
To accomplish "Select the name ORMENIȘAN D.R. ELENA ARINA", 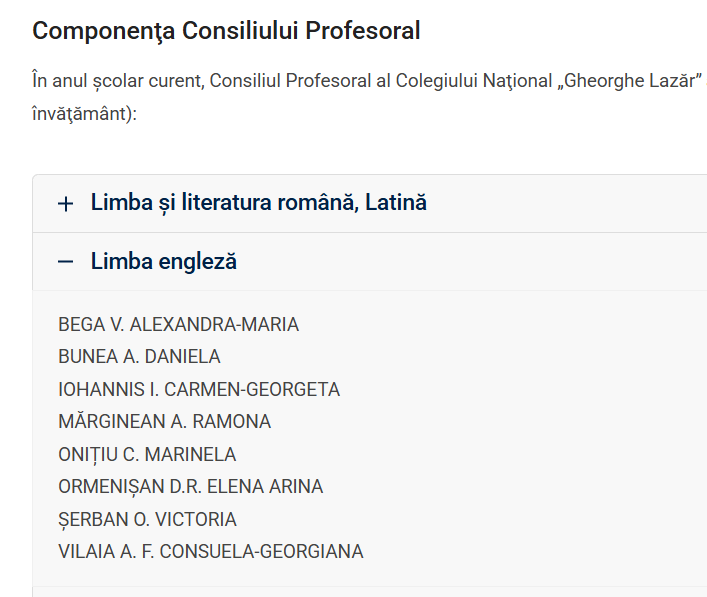I will 191,487.
